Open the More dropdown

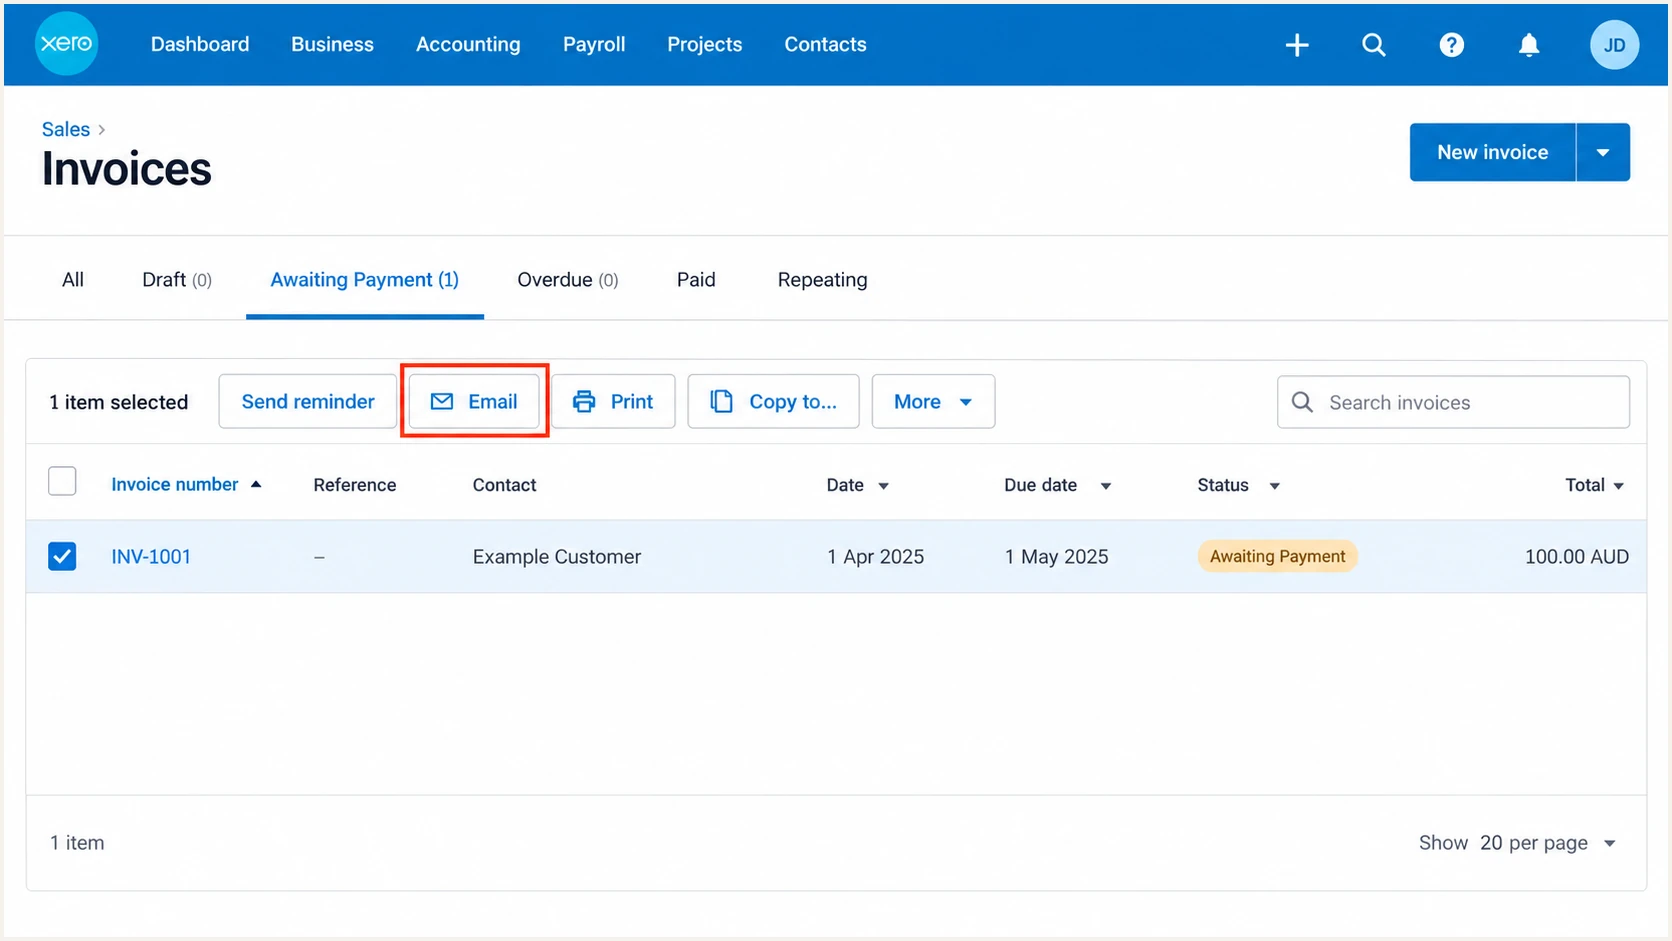(933, 401)
